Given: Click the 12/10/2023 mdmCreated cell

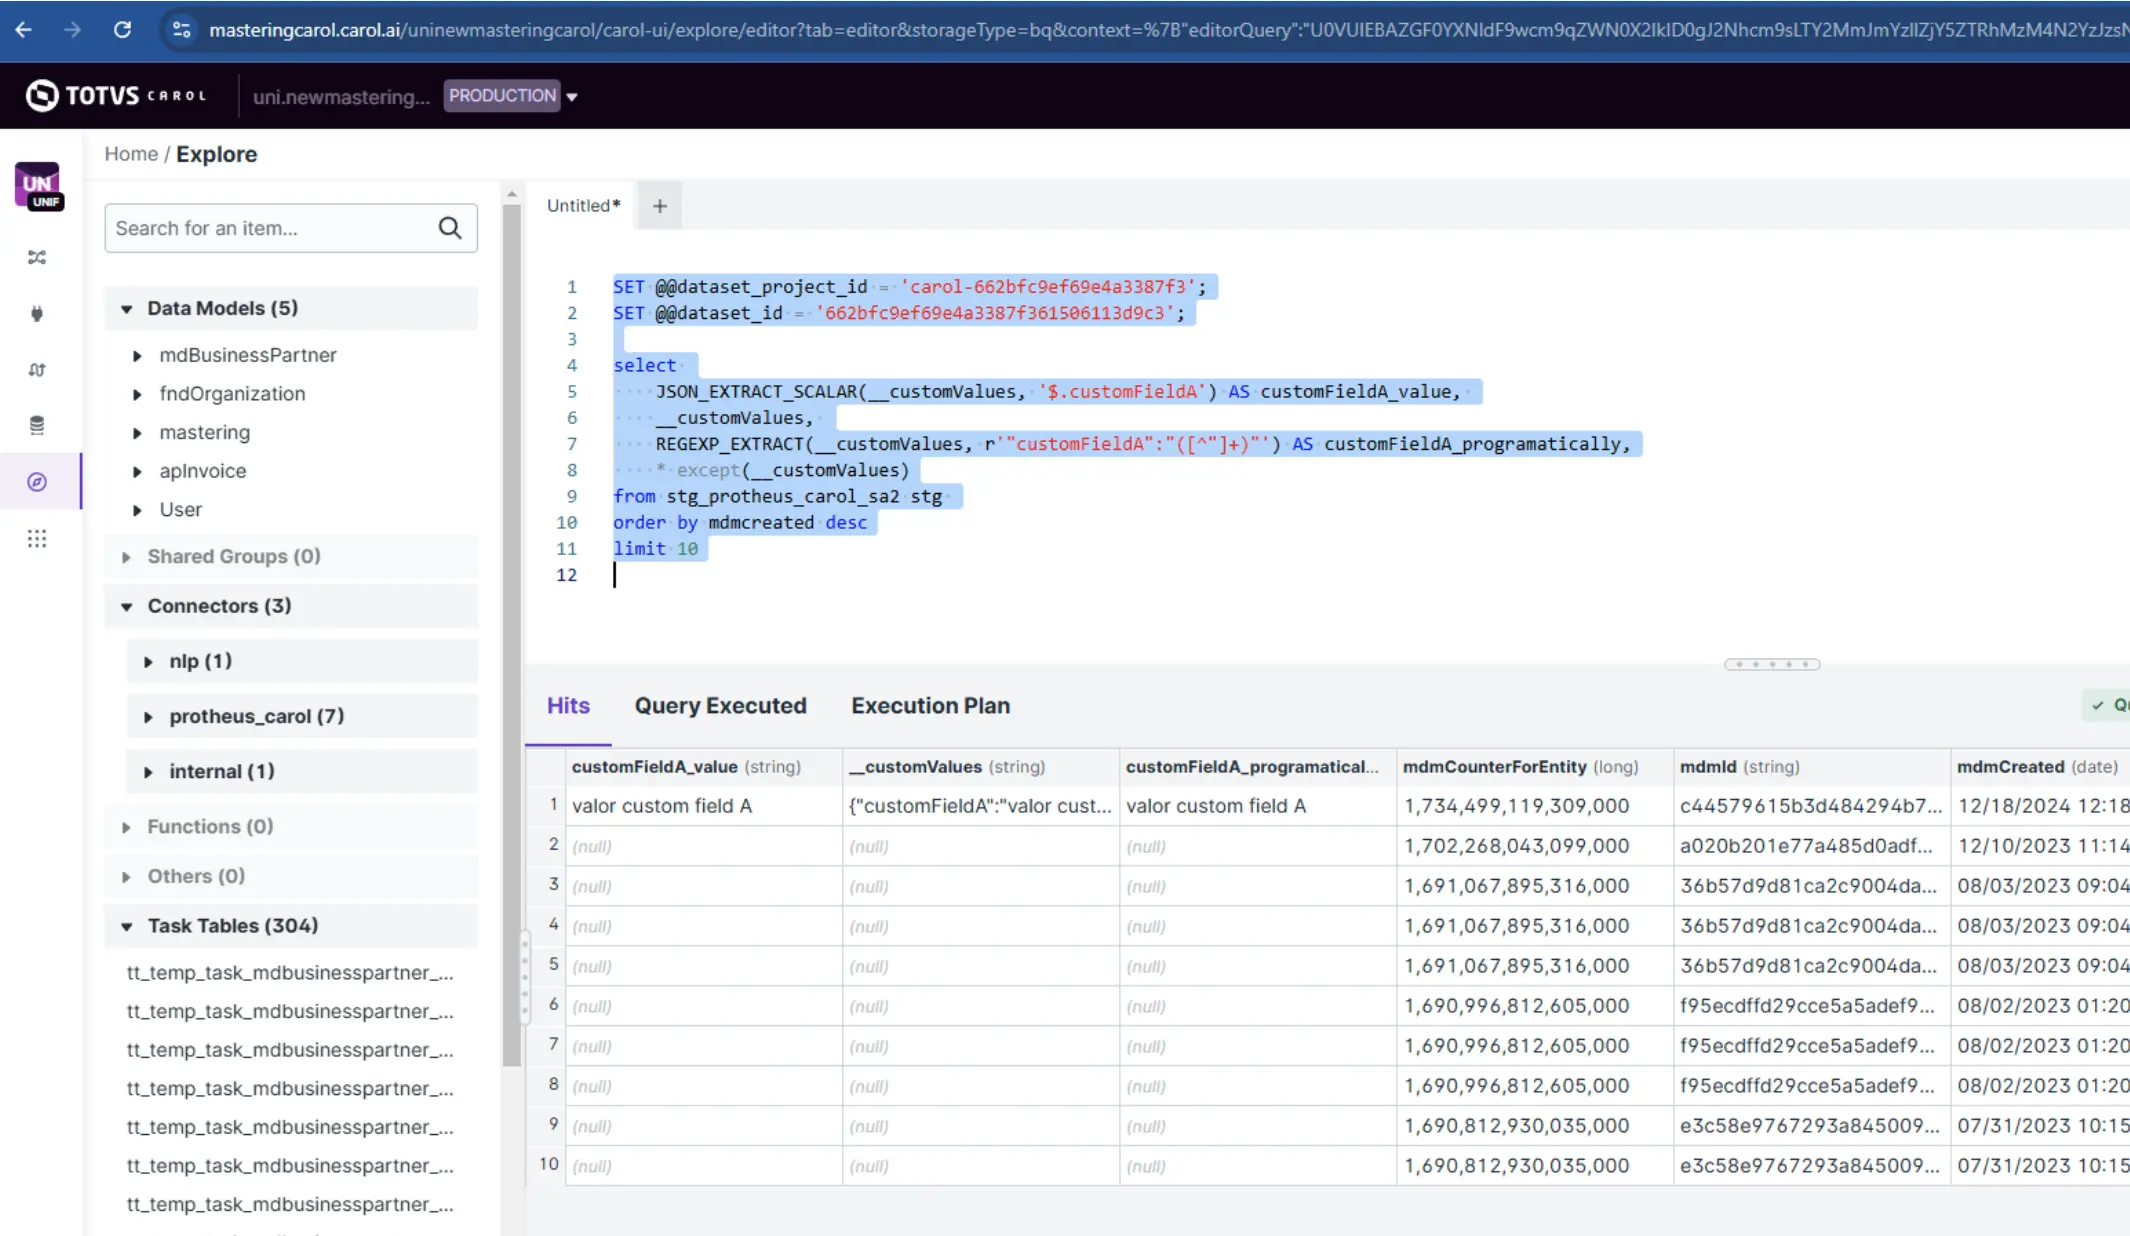Looking at the screenshot, I should [2040, 846].
